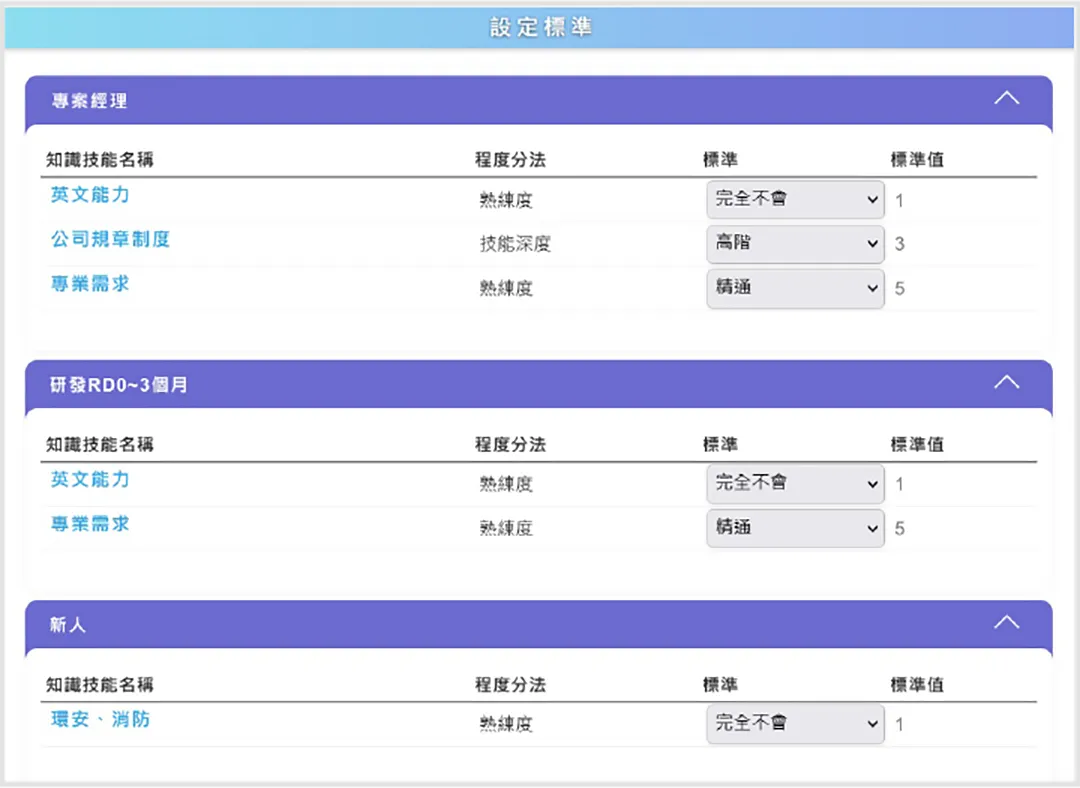Open the 英文能力 link under 研發RD0~3個月
The height and width of the screenshot is (788, 1080).
90,480
